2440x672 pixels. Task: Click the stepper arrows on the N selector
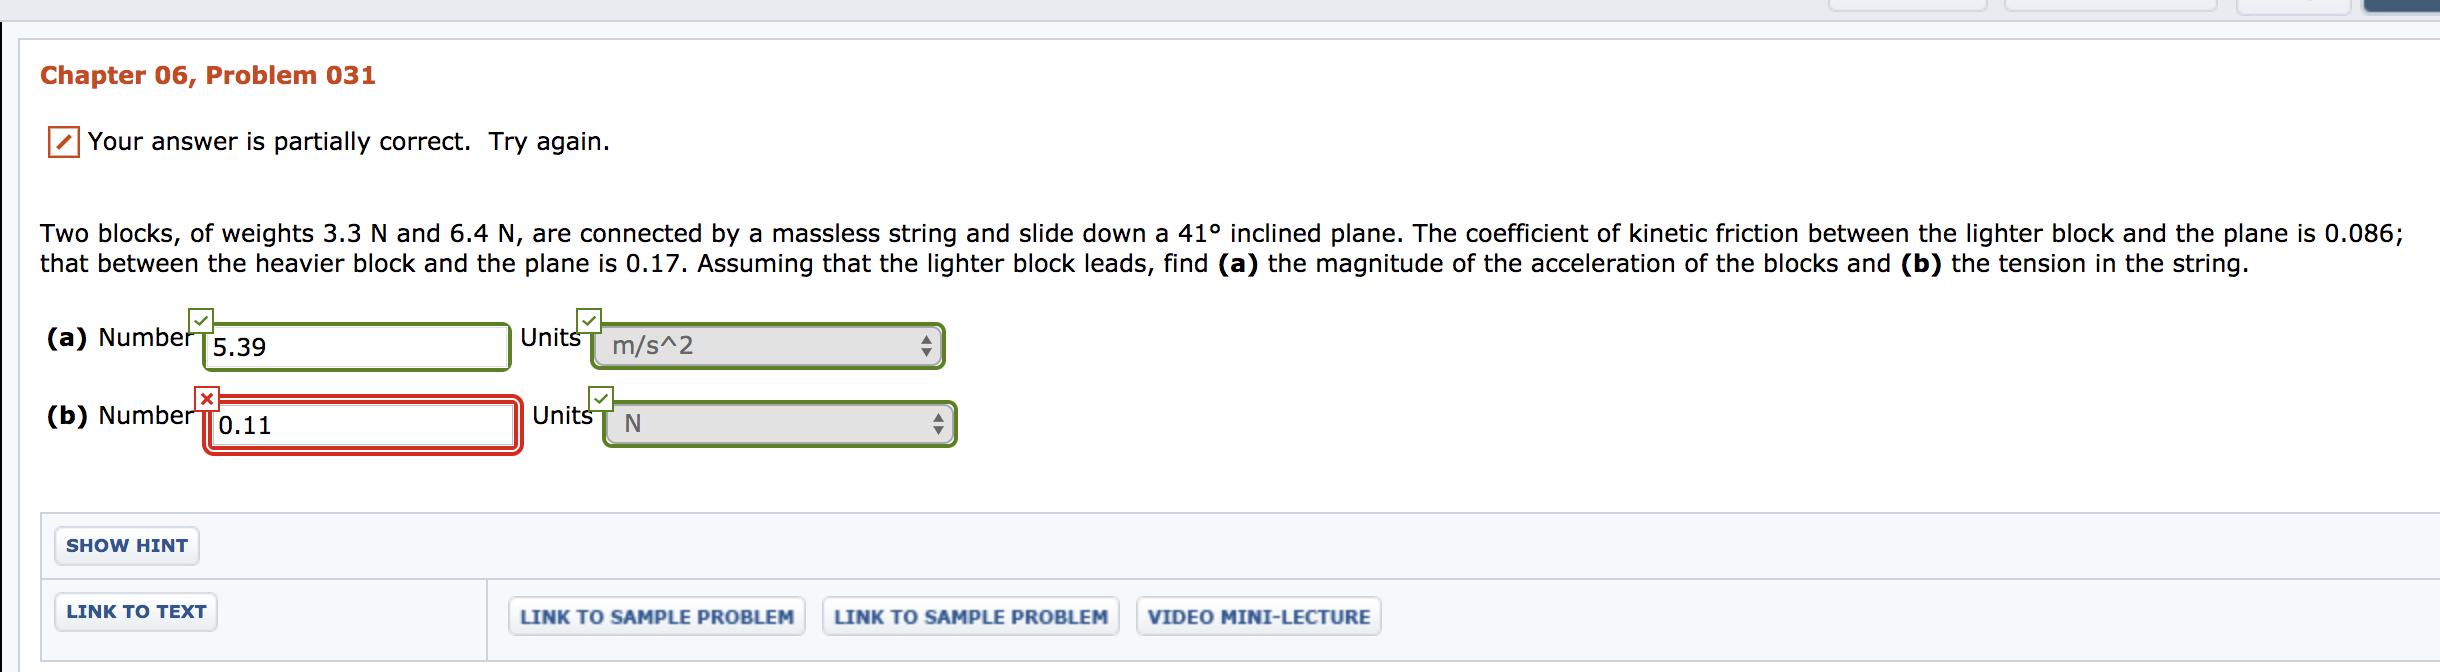938,424
